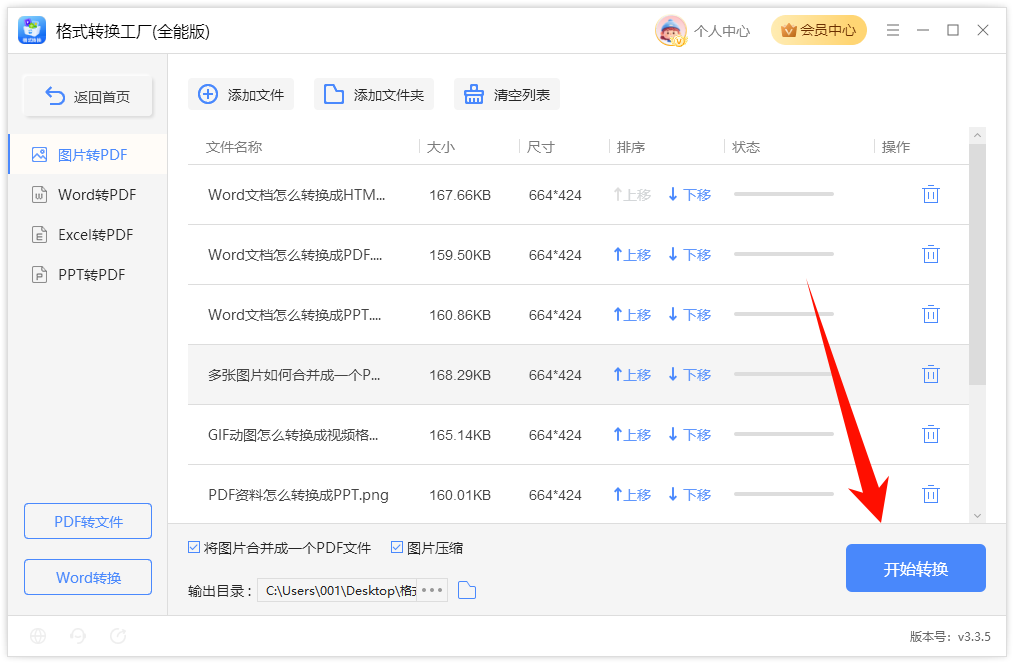Click the file list vertical scrollbar thumb
Viewport: 1014px width, 664px height.
[x=977, y=264]
